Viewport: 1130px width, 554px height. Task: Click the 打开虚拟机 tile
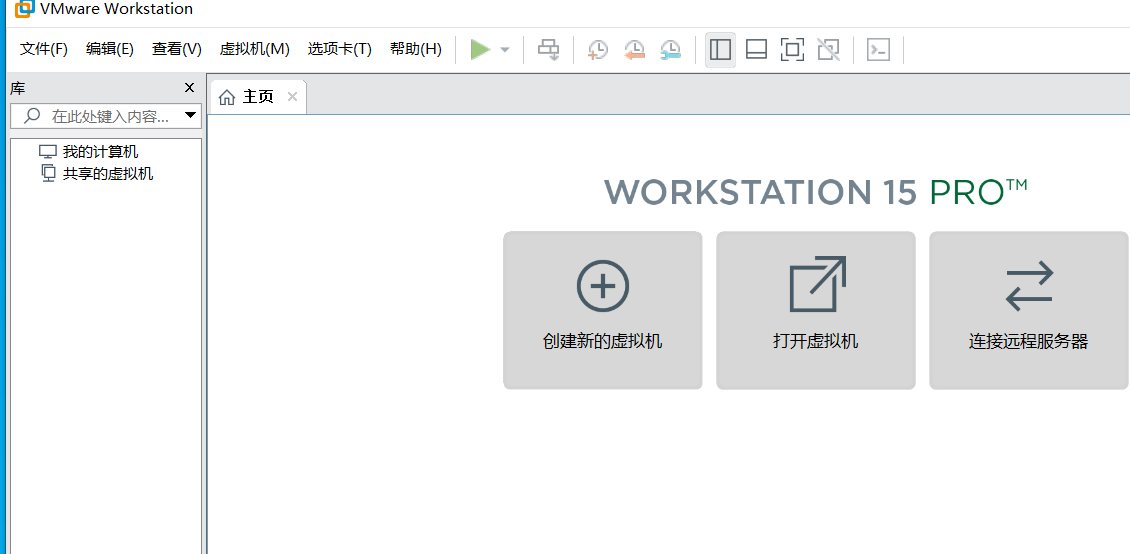tap(816, 310)
